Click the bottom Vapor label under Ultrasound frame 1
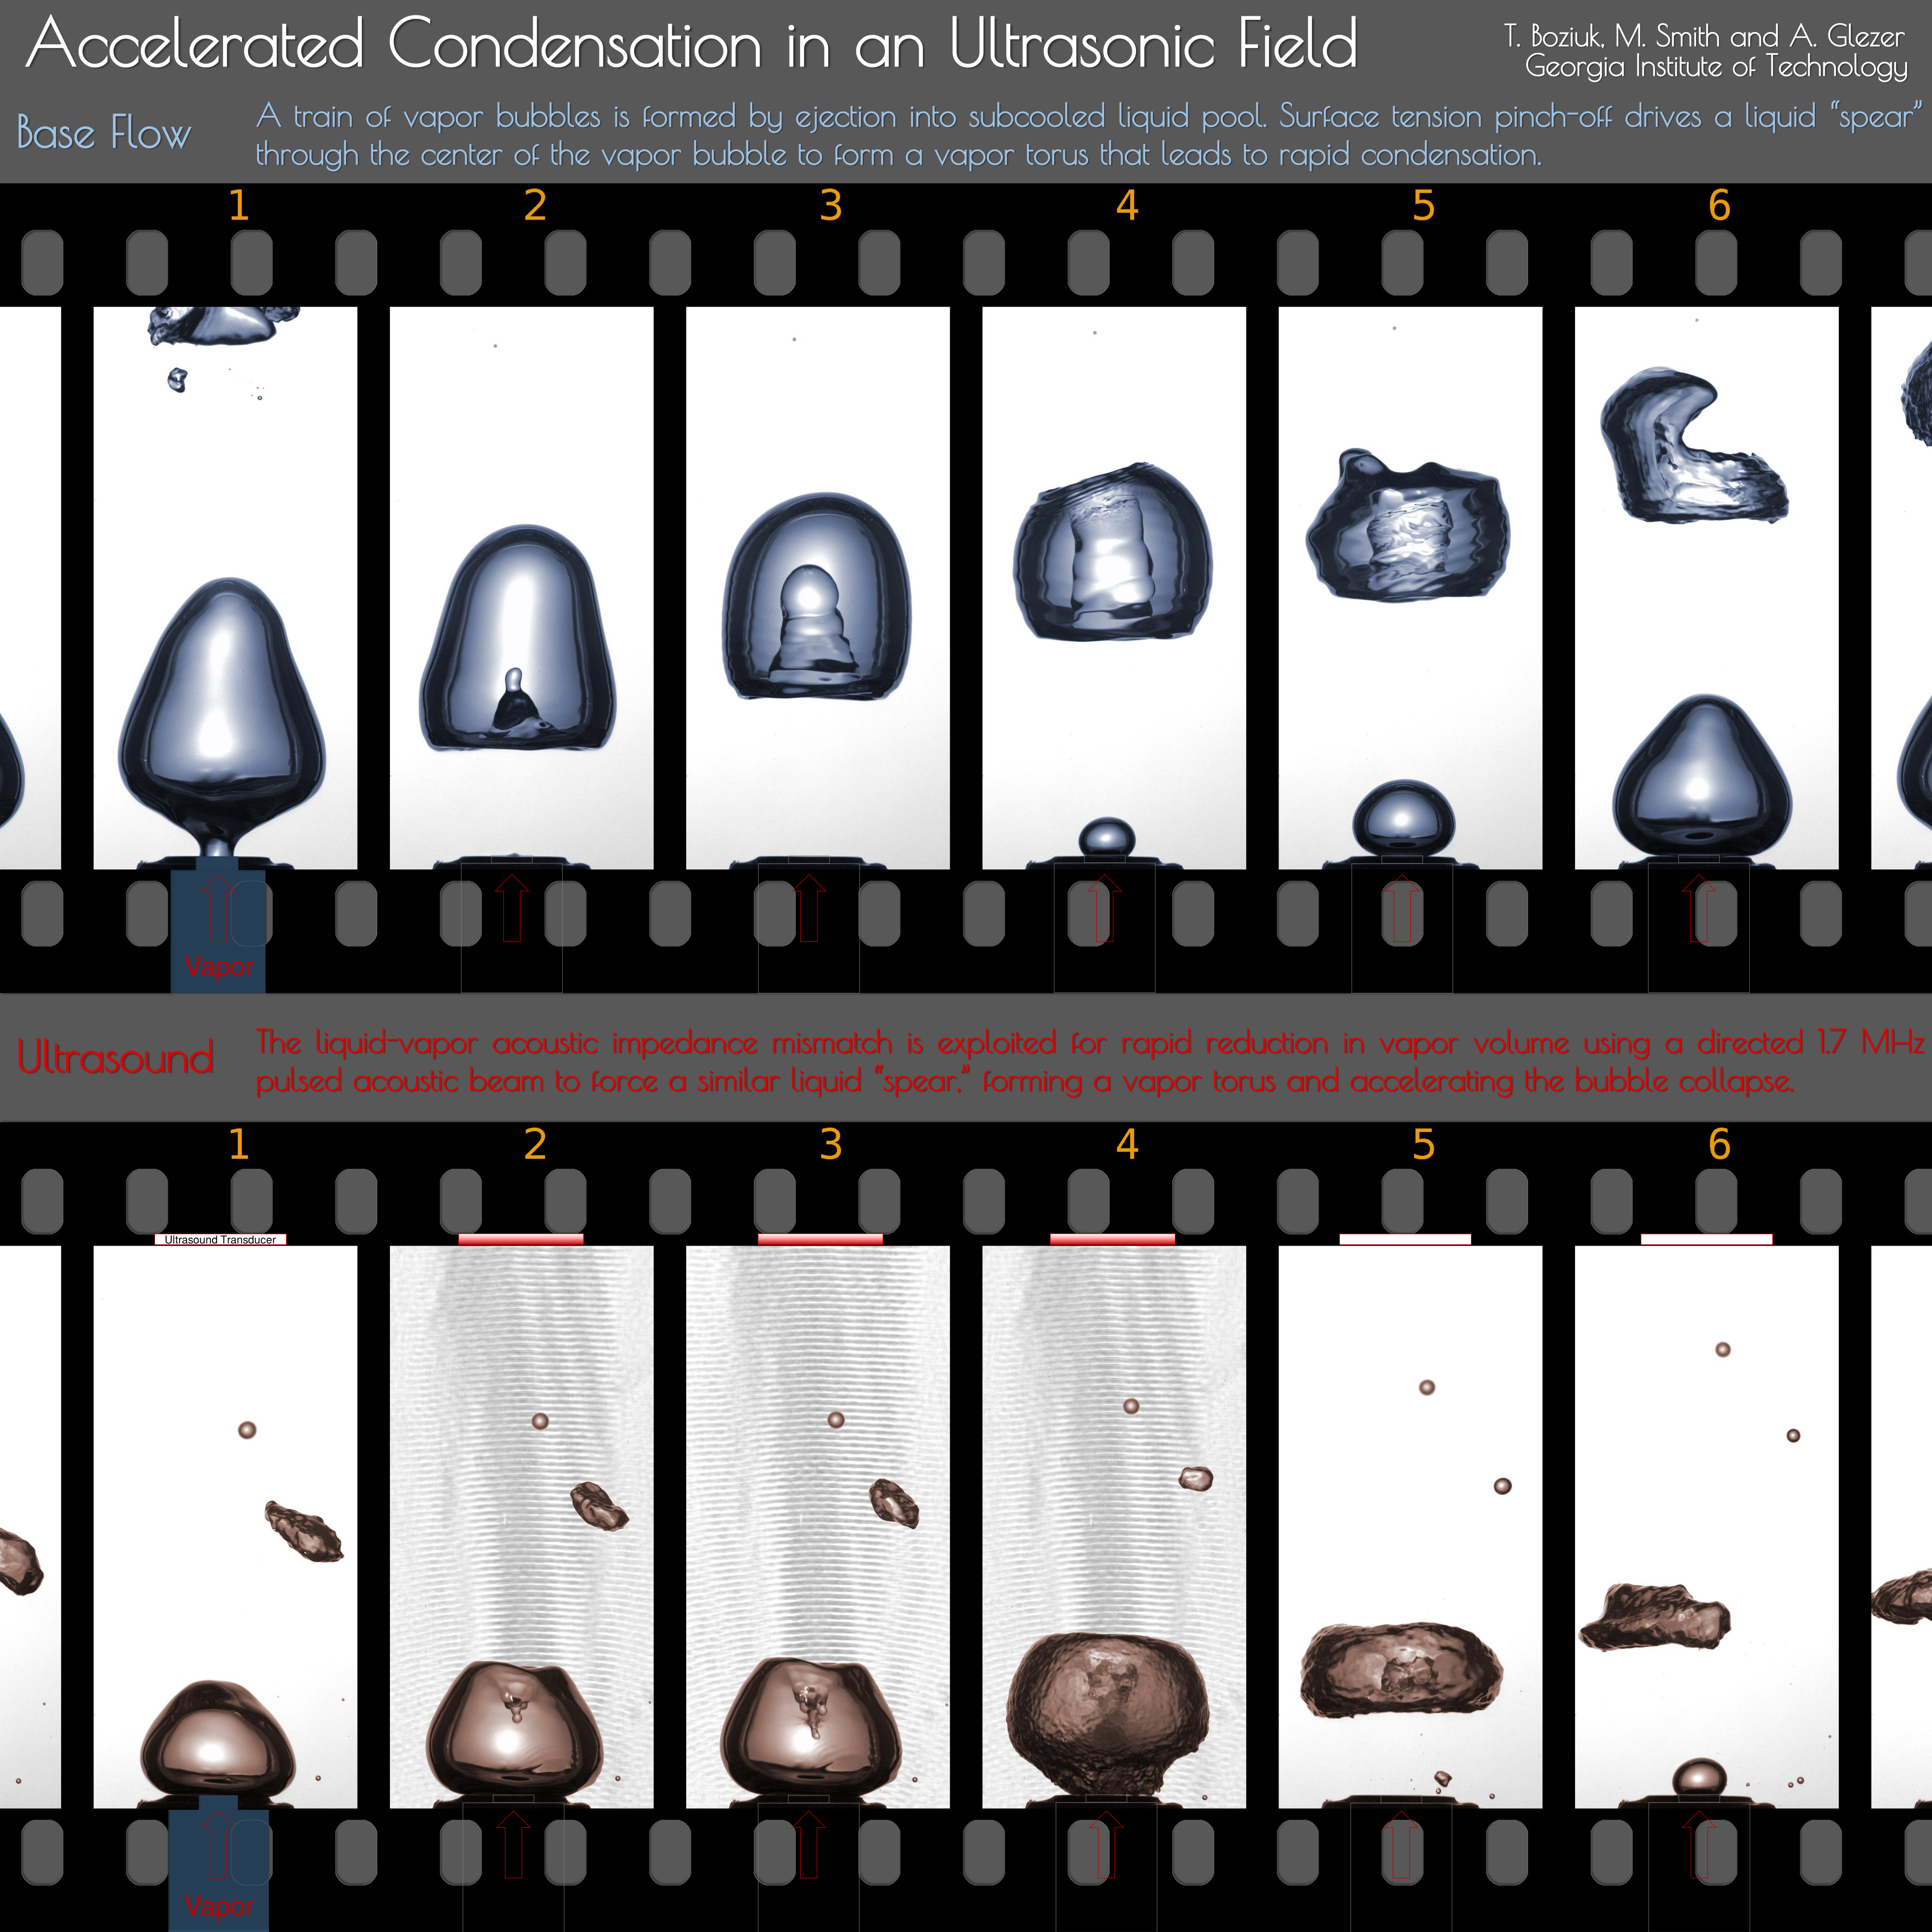1932x1932 pixels. click(x=219, y=1906)
